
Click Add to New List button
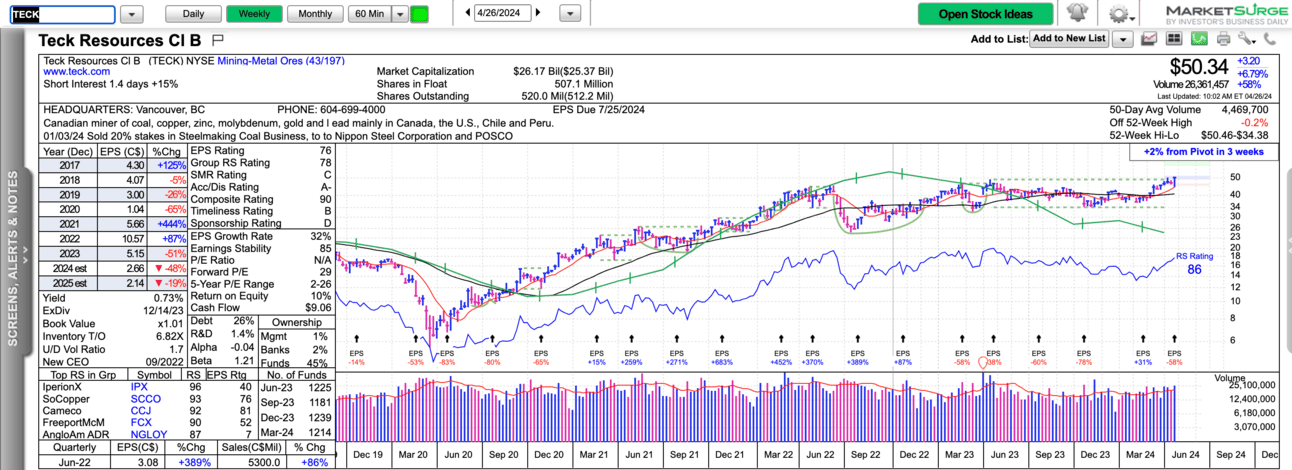pyautogui.click(x=1069, y=39)
